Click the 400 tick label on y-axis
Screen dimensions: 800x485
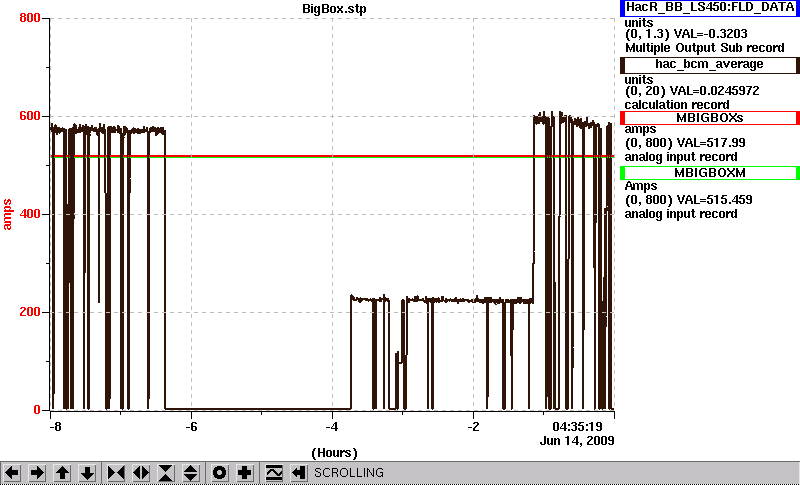(x=30, y=214)
